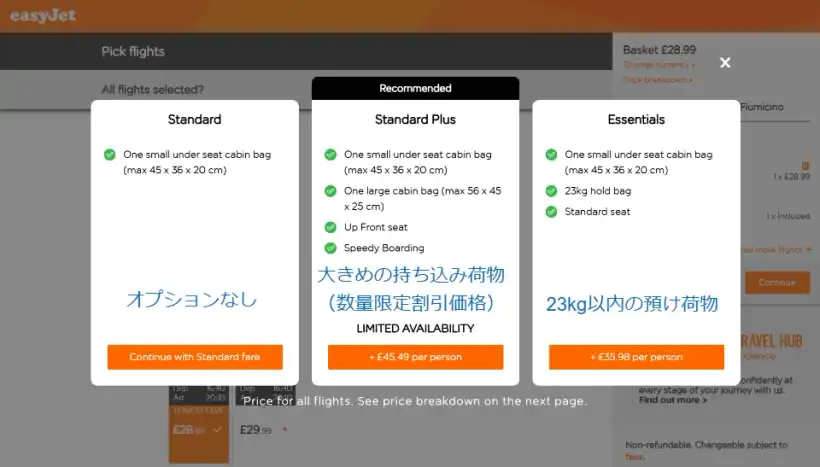820x467 pixels.
Task: Click Essentials under seat cabin bag checkmark
Action: click(551, 155)
